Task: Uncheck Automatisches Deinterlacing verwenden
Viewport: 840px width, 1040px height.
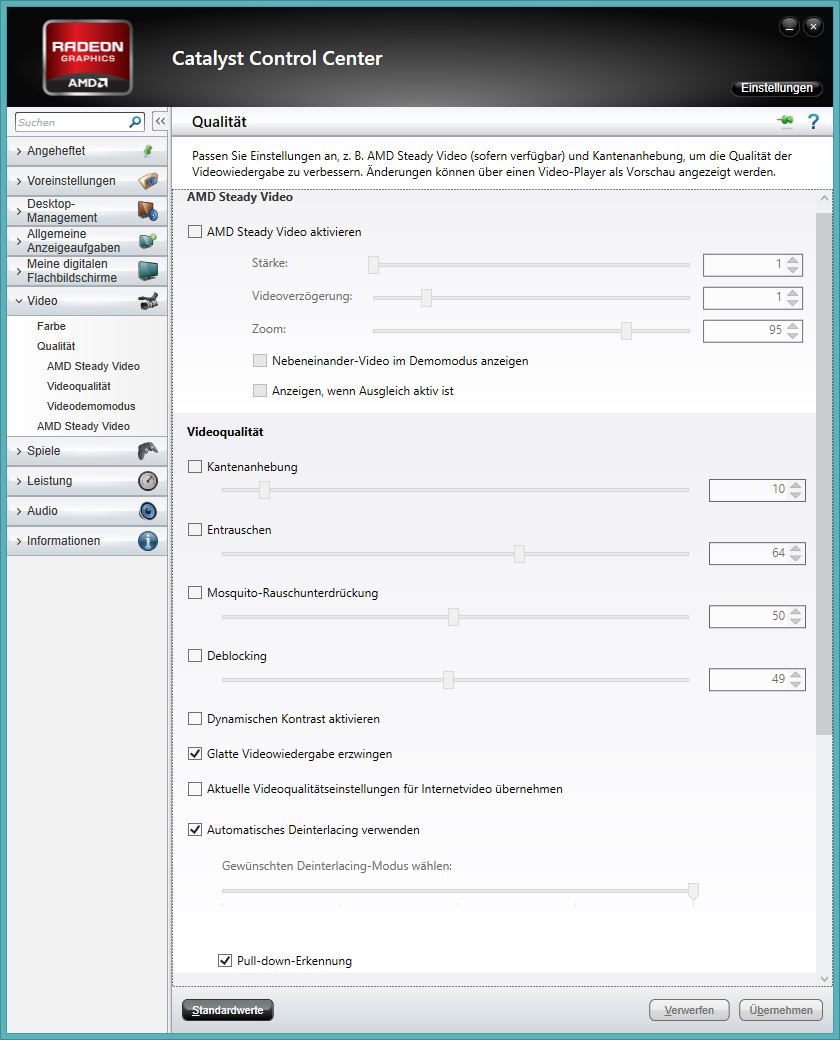Action: pos(195,830)
